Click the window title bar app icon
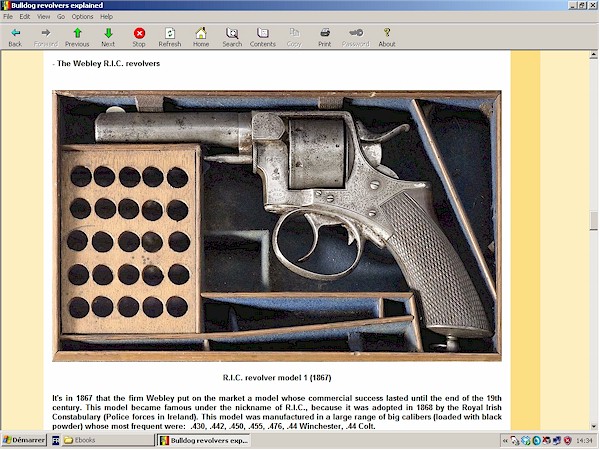600x450 pixels. coord(5,5)
